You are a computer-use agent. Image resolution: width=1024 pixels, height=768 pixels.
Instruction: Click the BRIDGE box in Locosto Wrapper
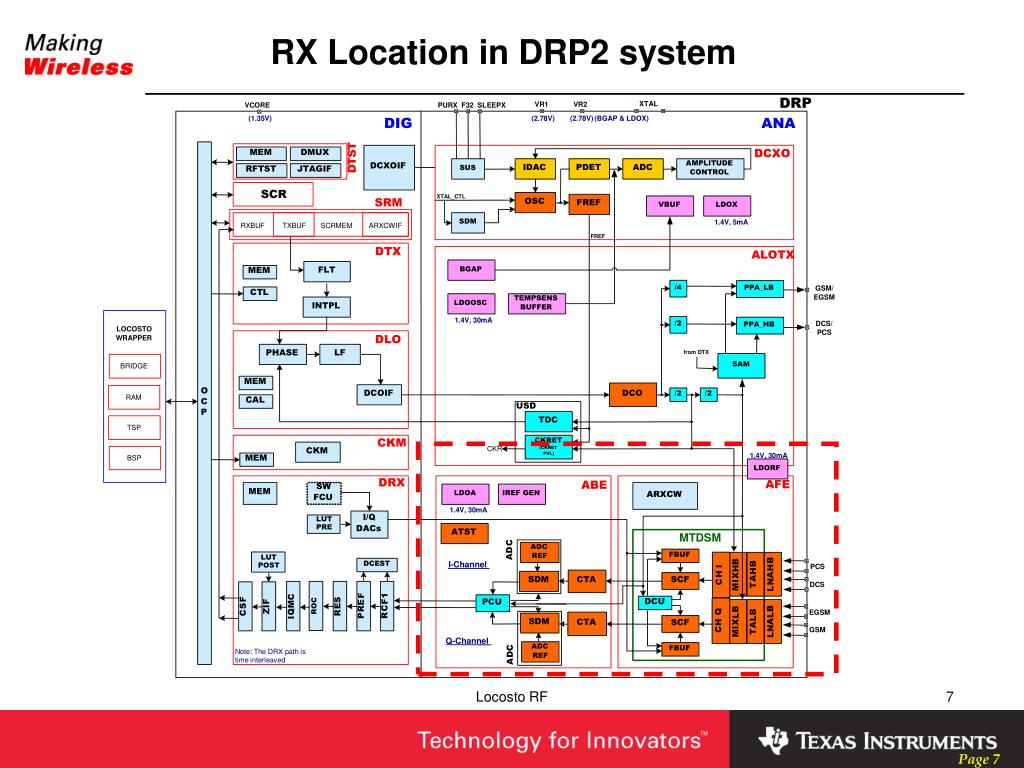coord(134,366)
